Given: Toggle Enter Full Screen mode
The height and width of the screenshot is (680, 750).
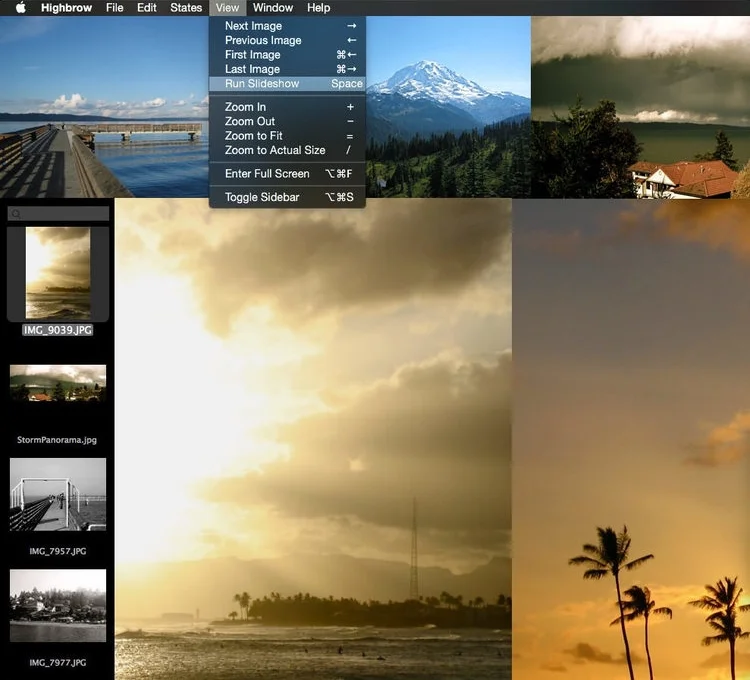Looking at the screenshot, I should point(287,174).
